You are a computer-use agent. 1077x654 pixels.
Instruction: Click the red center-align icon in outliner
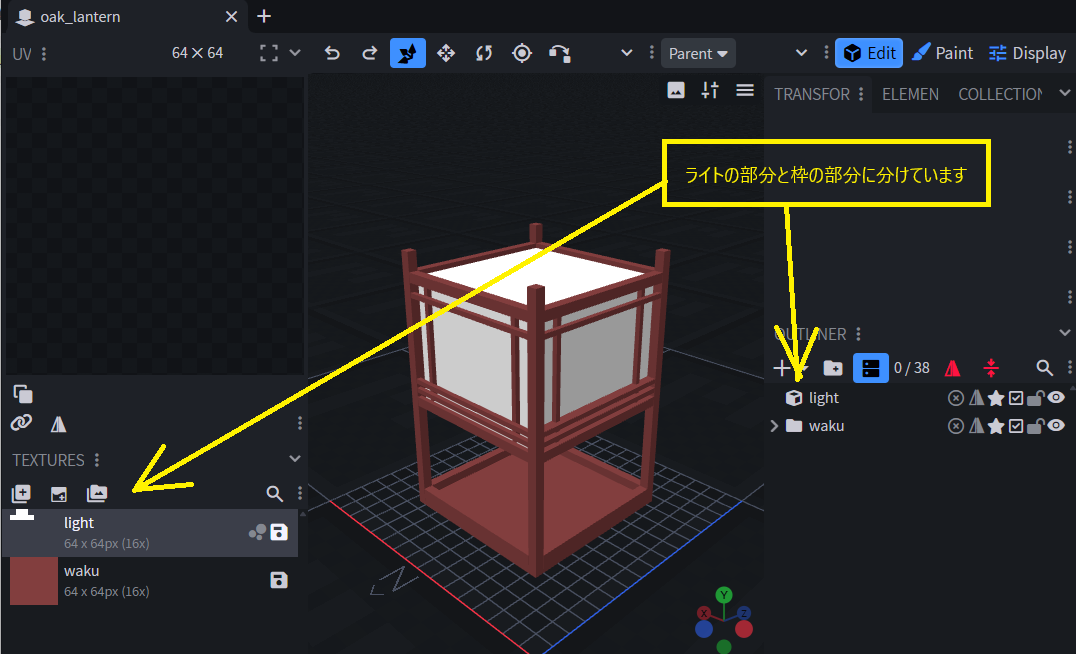click(990, 368)
